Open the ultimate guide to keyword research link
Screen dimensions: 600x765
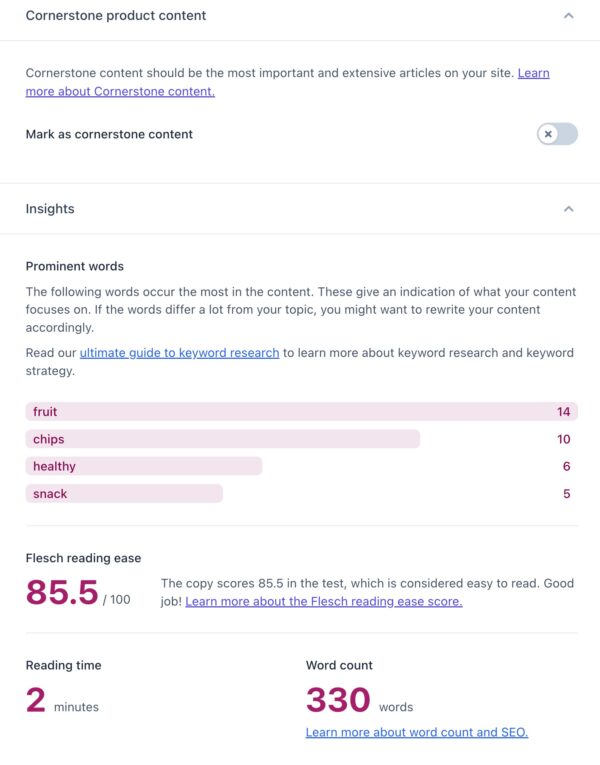[179, 353]
